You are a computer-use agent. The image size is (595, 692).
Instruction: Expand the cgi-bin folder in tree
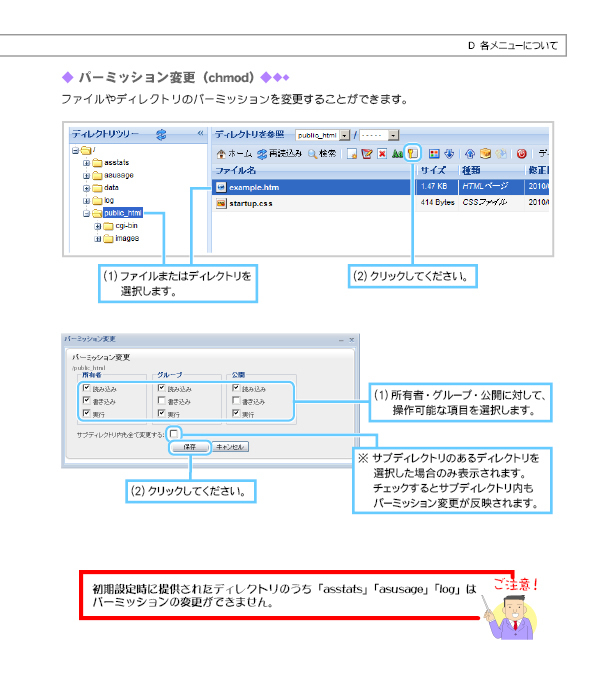tap(98, 226)
